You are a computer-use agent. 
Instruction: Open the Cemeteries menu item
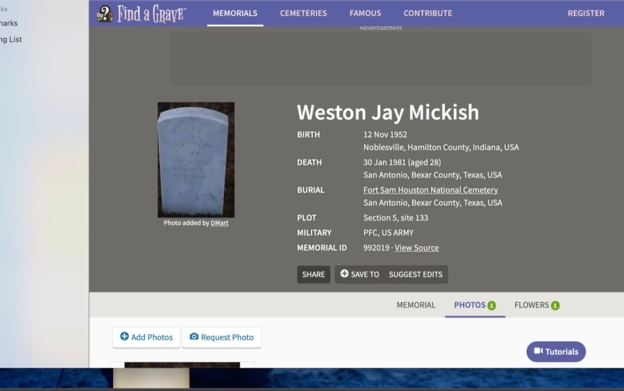(303, 13)
